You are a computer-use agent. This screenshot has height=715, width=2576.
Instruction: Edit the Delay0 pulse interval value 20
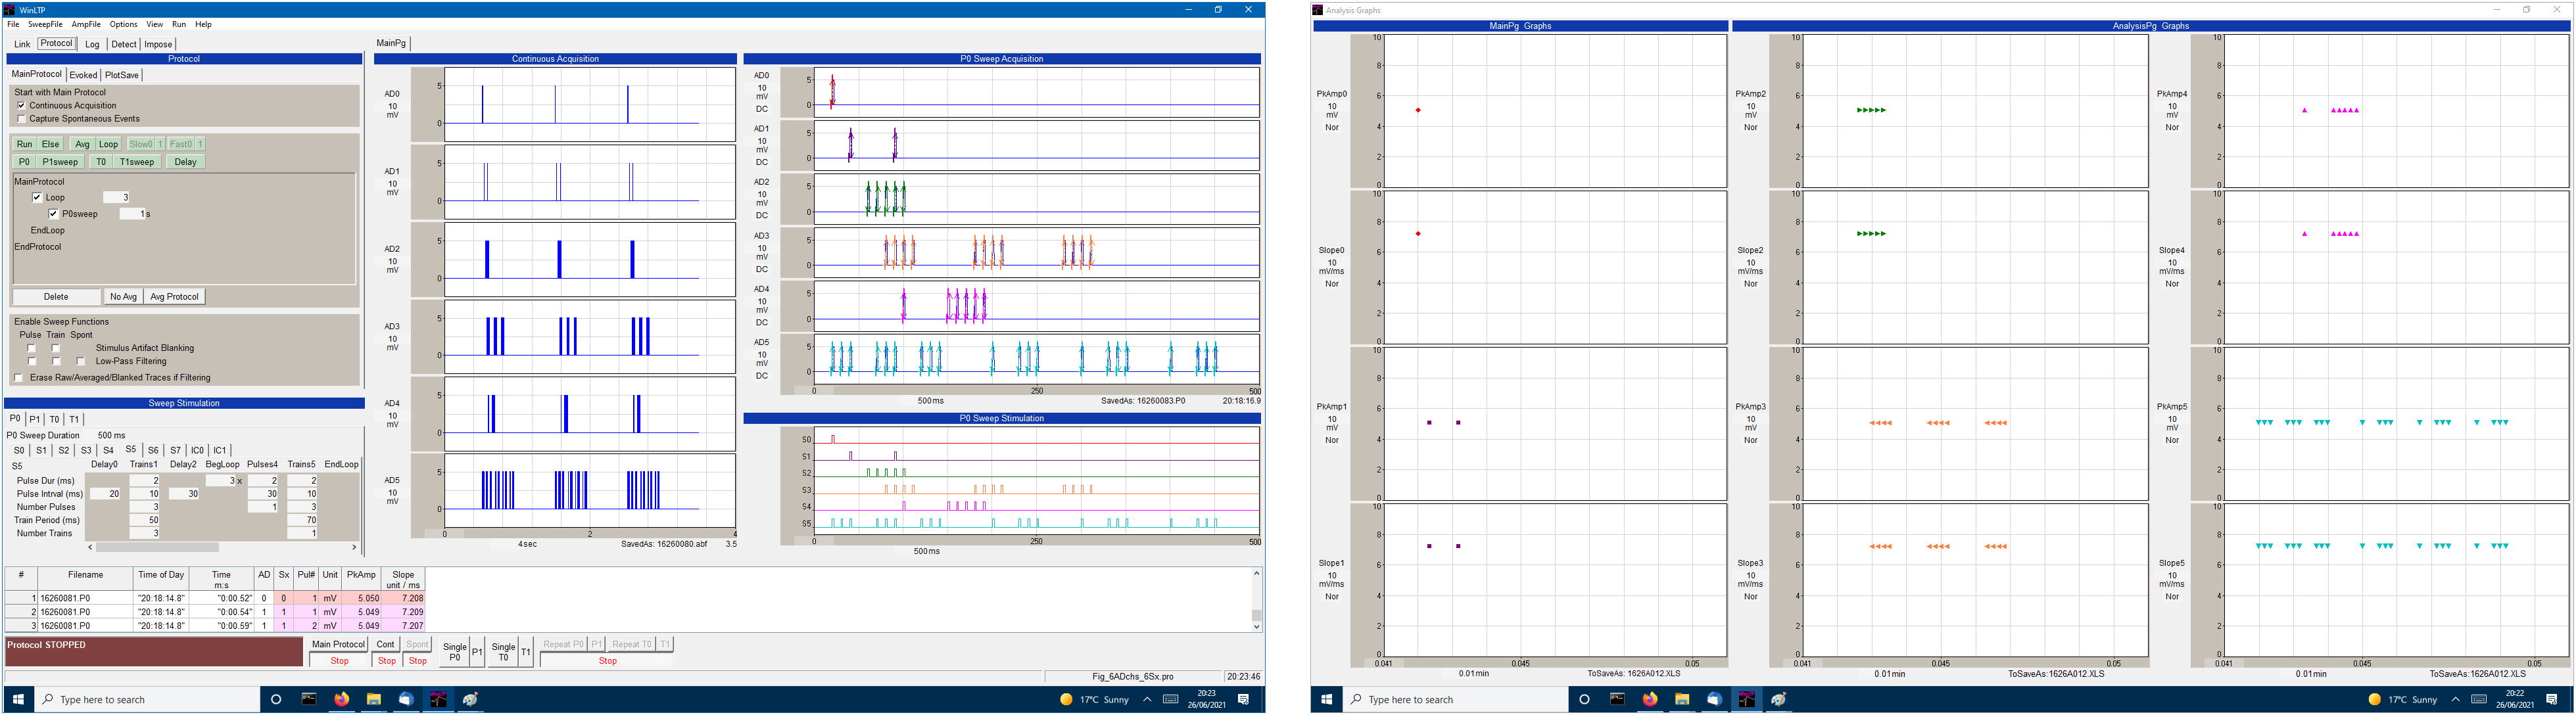click(105, 494)
